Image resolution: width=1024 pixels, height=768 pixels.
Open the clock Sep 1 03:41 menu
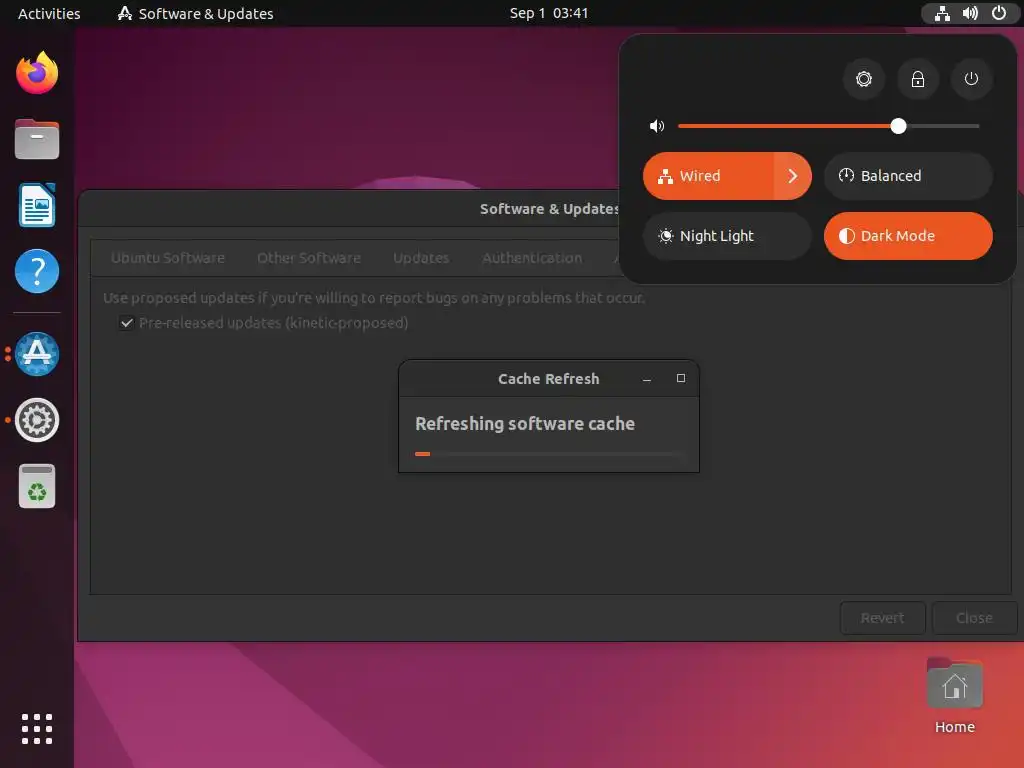coord(549,13)
